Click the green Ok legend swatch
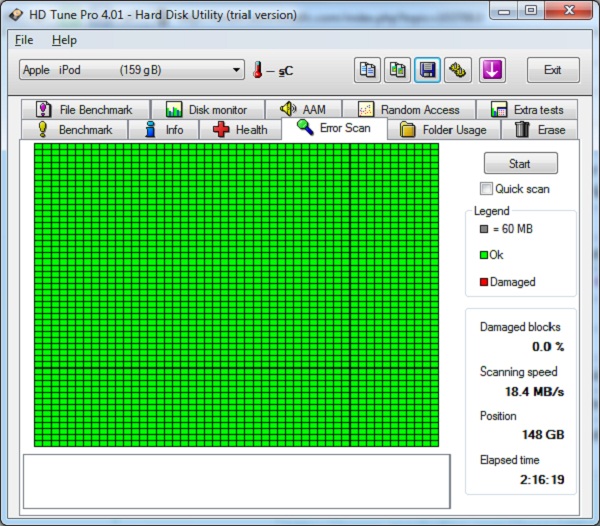600x526 pixels. pyautogui.click(x=484, y=255)
